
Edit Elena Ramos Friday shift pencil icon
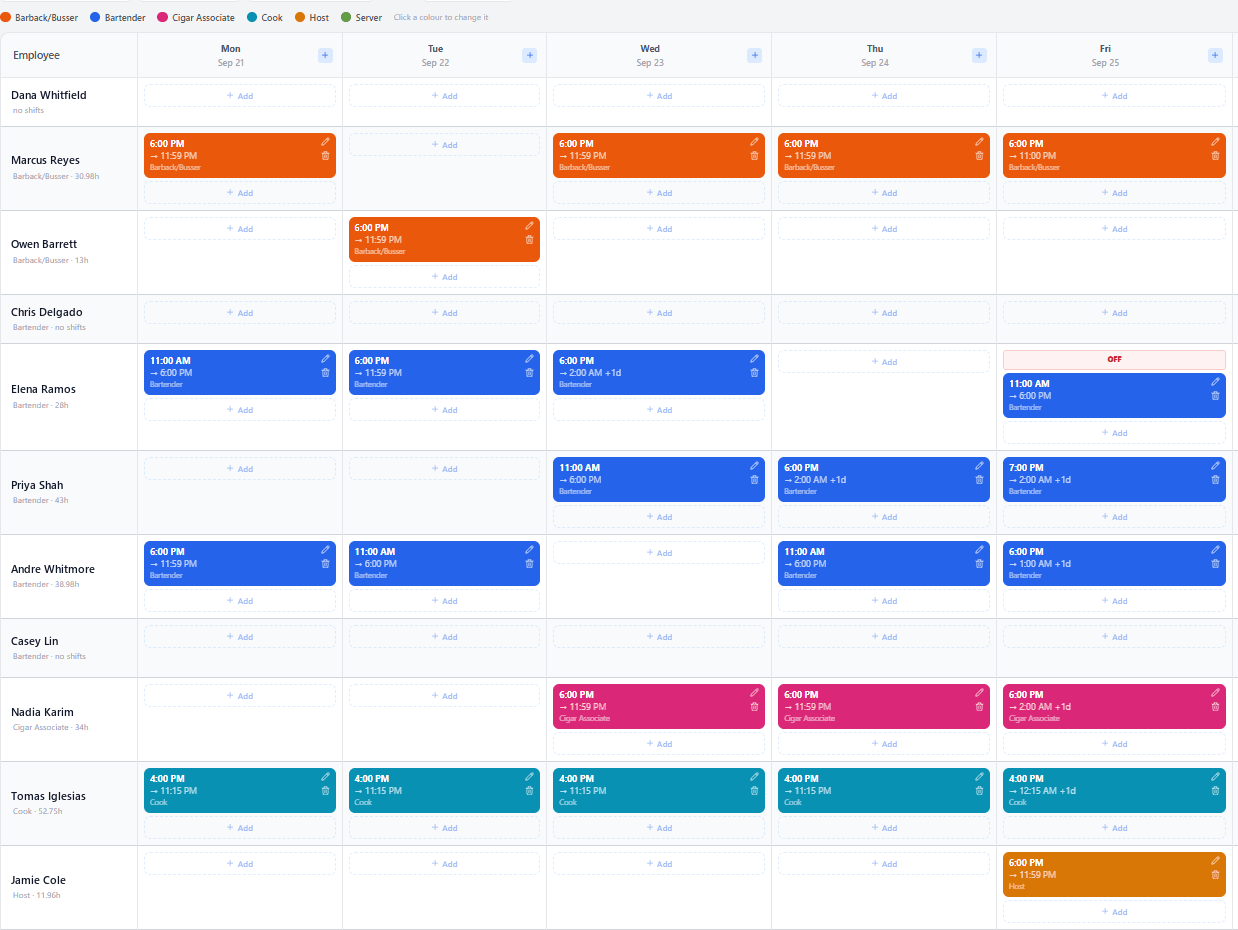pyautogui.click(x=1215, y=382)
